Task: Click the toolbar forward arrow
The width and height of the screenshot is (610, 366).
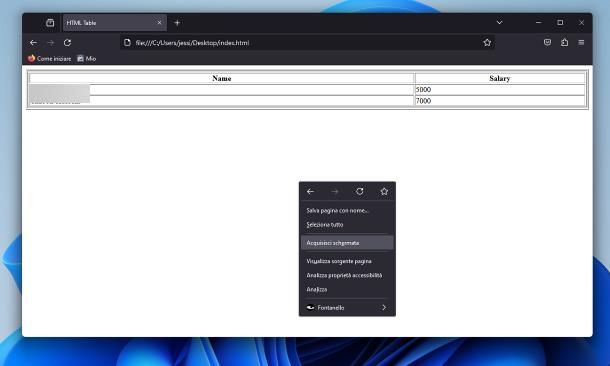Action: click(51, 43)
